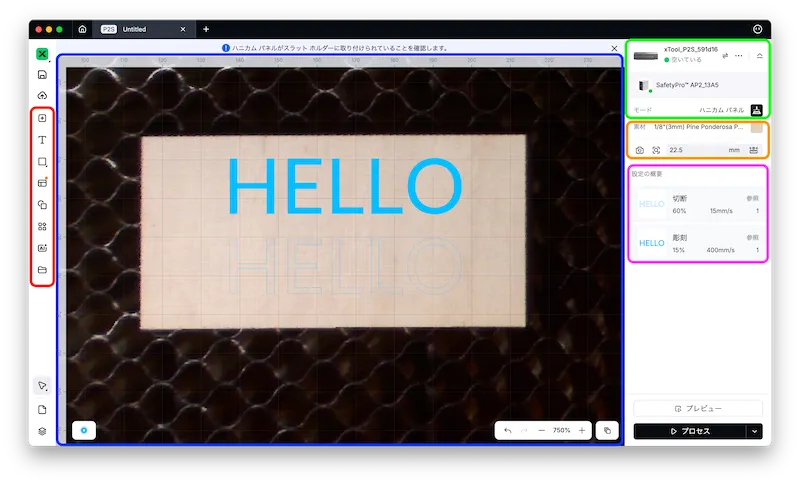This screenshot has width=800, height=484.
Task: Open a new tab with plus
Action: [206, 29]
